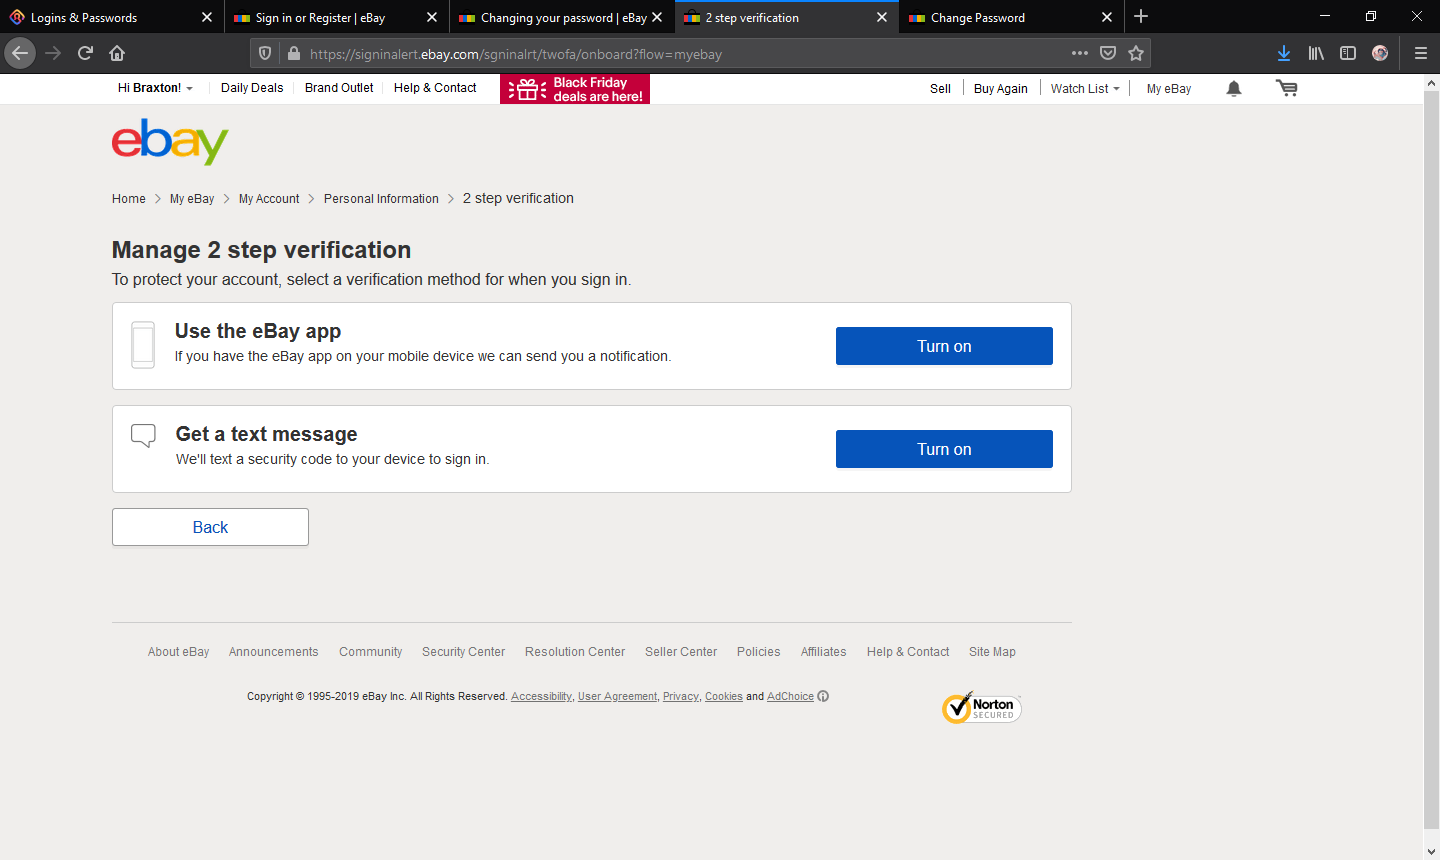
Task: Open the shopping cart icon
Action: click(1286, 89)
